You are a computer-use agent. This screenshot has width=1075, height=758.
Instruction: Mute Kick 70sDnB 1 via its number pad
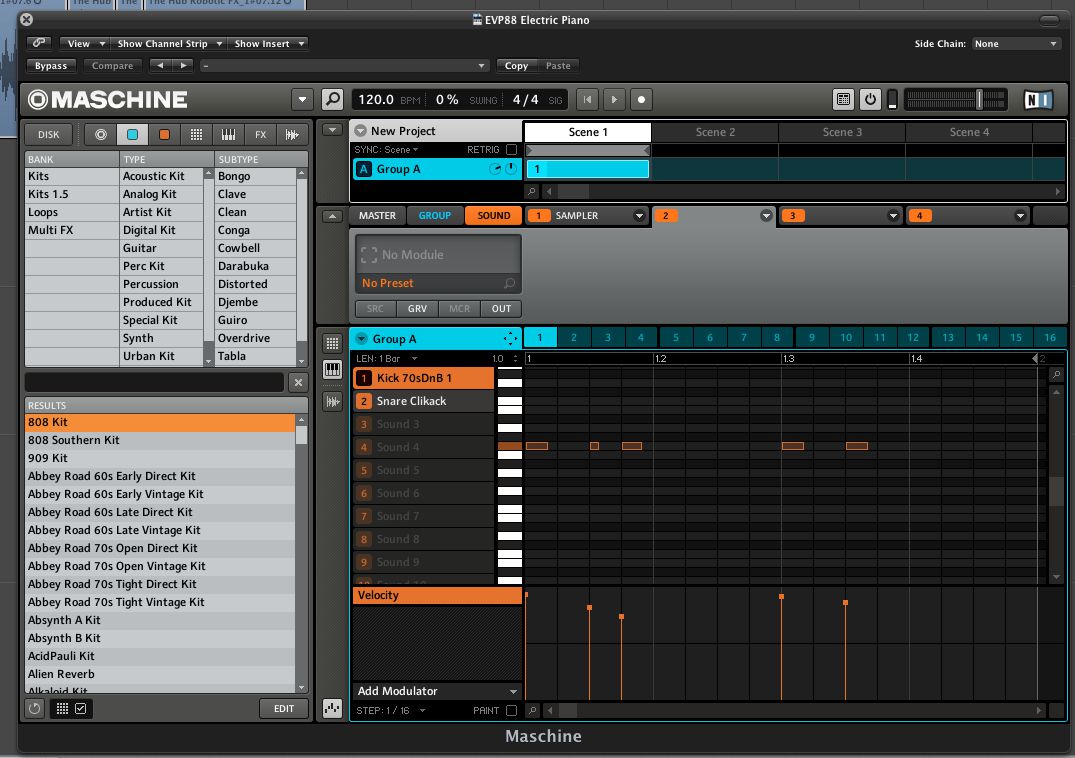click(364, 378)
